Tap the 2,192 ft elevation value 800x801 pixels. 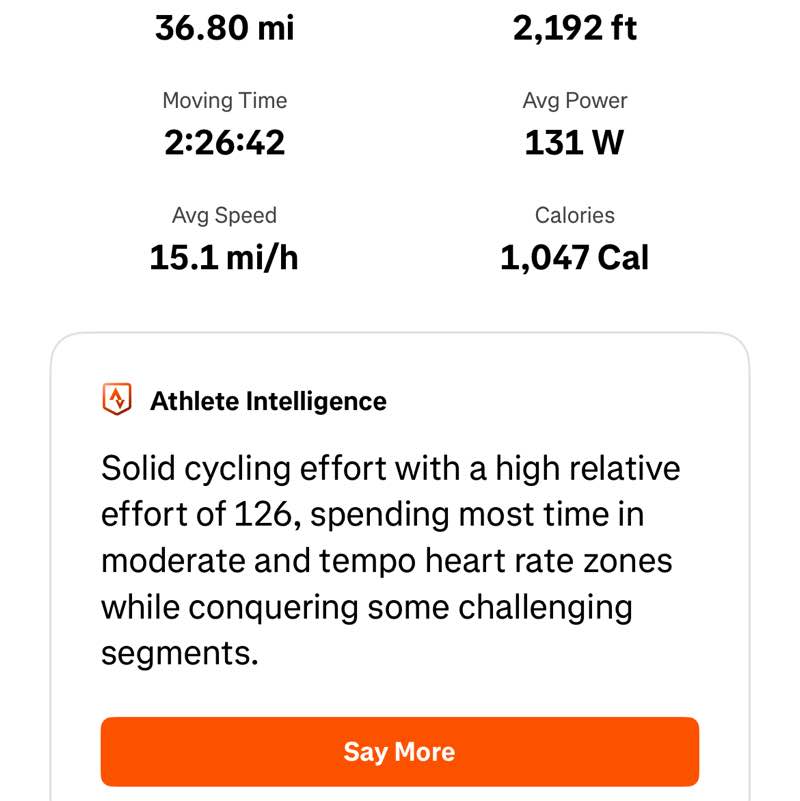click(575, 28)
